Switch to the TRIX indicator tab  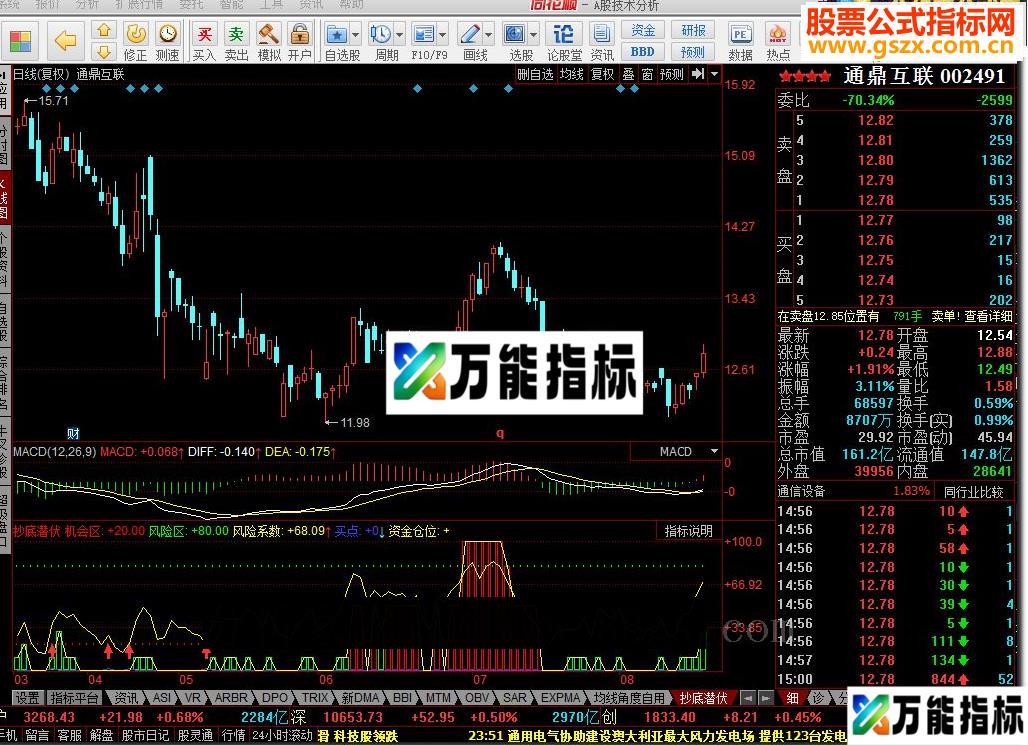(x=313, y=698)
